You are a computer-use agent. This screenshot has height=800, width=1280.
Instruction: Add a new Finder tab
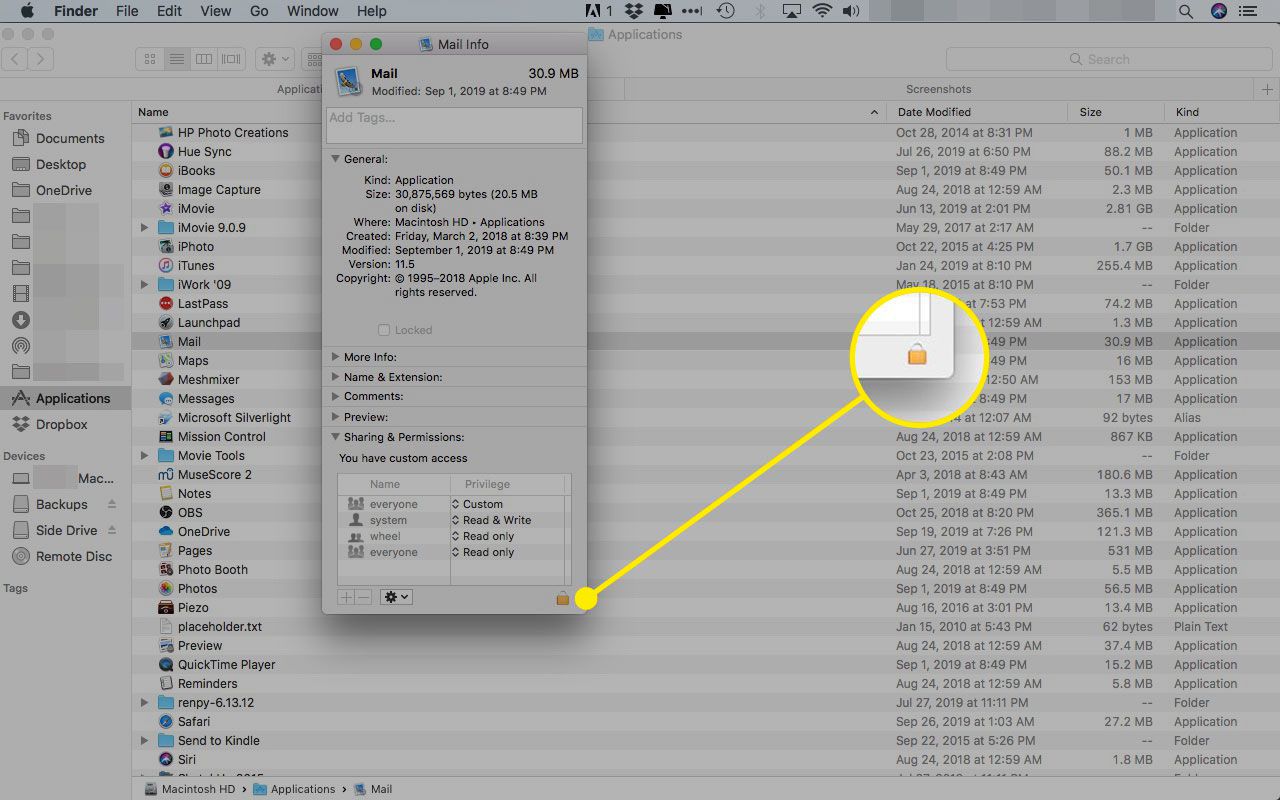pos(1267,89)
